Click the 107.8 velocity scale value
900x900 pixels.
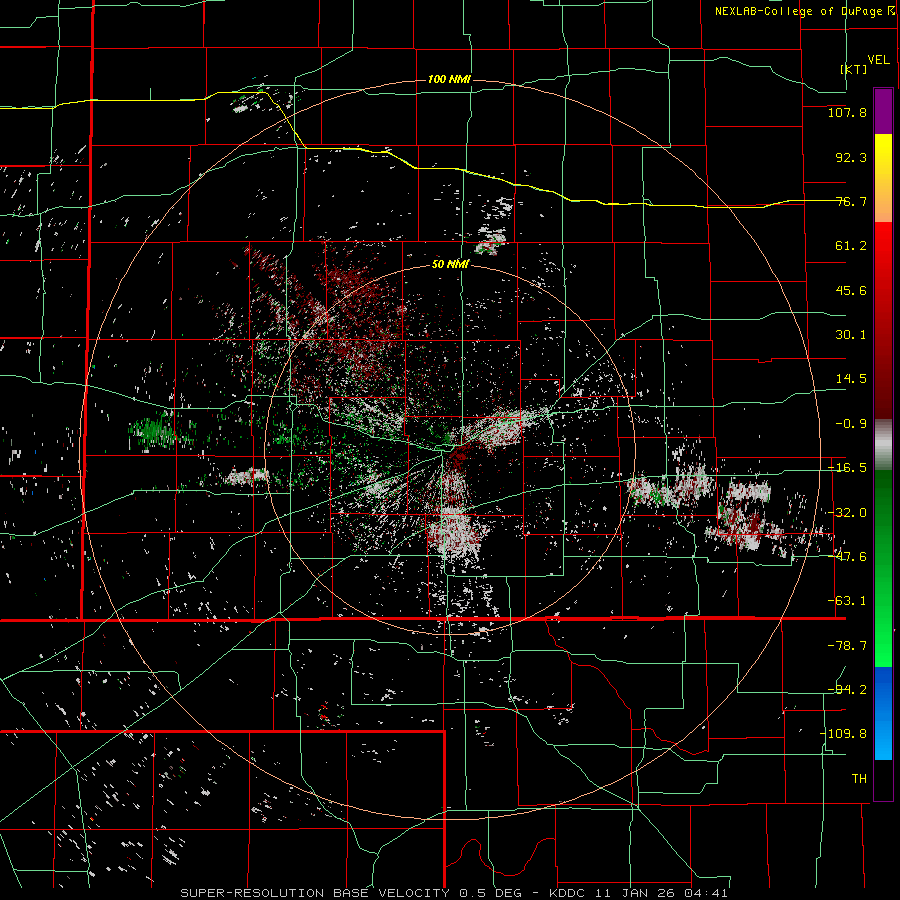(x=847, y=112)
